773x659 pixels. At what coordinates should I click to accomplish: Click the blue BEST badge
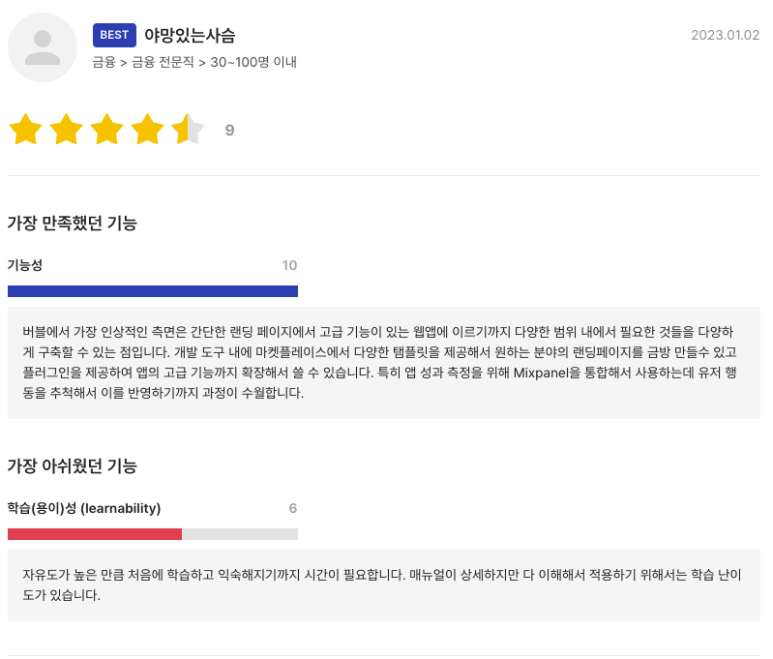pyautogui.click(x=114, y=35)
